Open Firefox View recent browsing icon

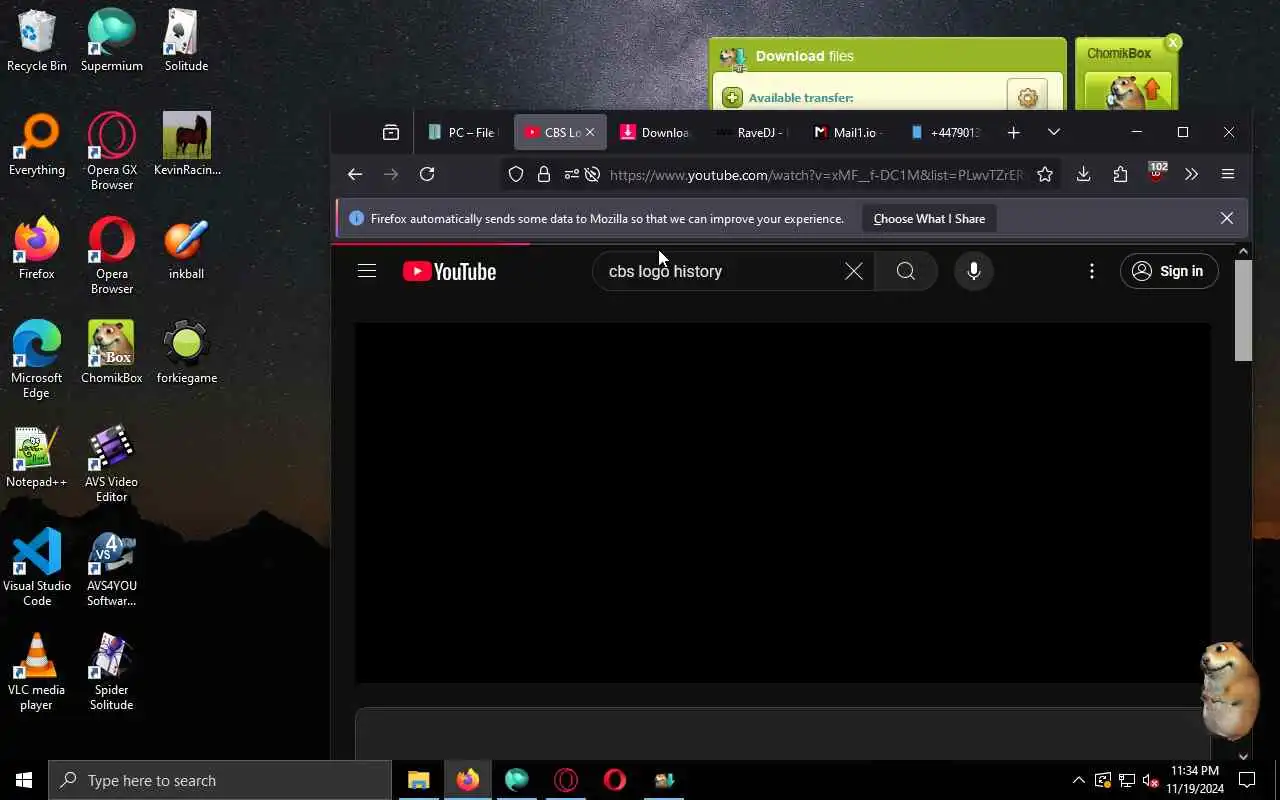(391, 132)
